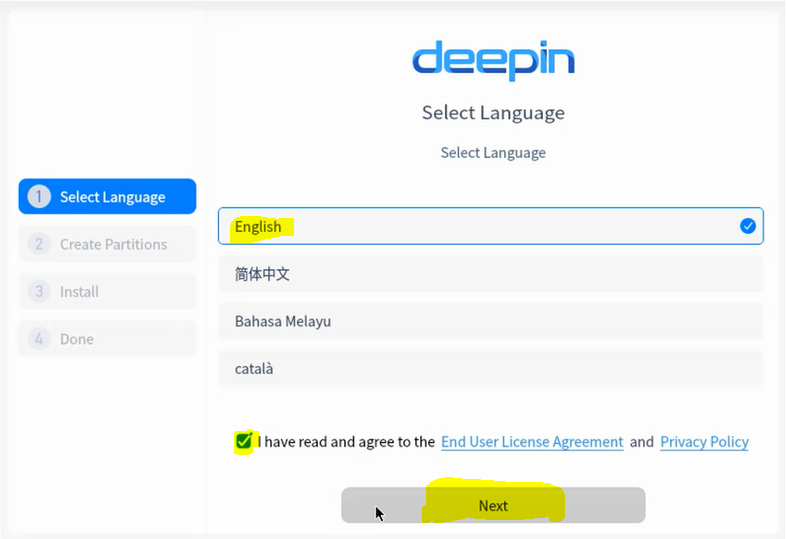Open the End User License Agreement link

pos(532,442)
